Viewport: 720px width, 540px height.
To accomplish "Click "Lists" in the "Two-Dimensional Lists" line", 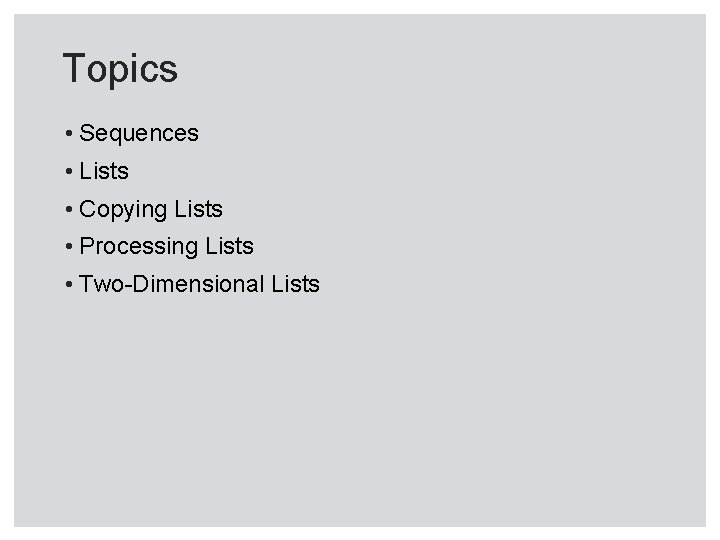I will [x=295, y=284].
